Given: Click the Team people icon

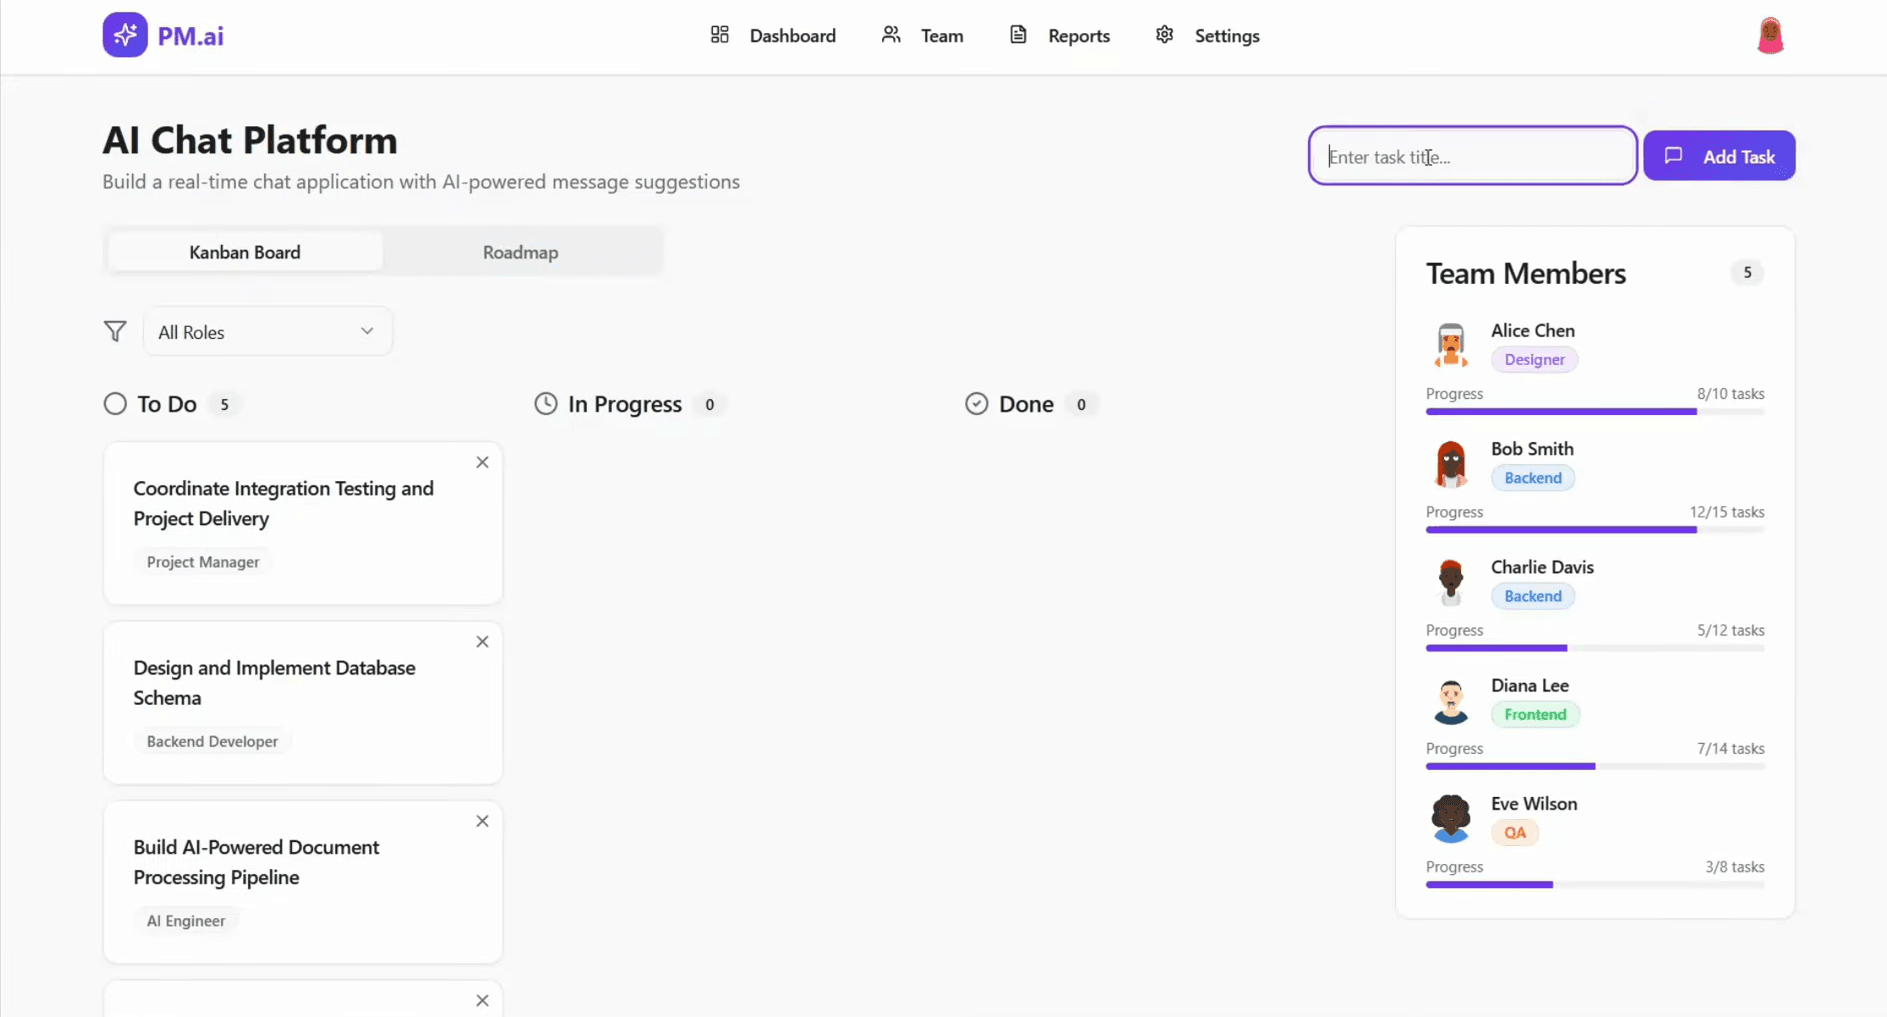Looking at the screenshot, I should [891, 35].
